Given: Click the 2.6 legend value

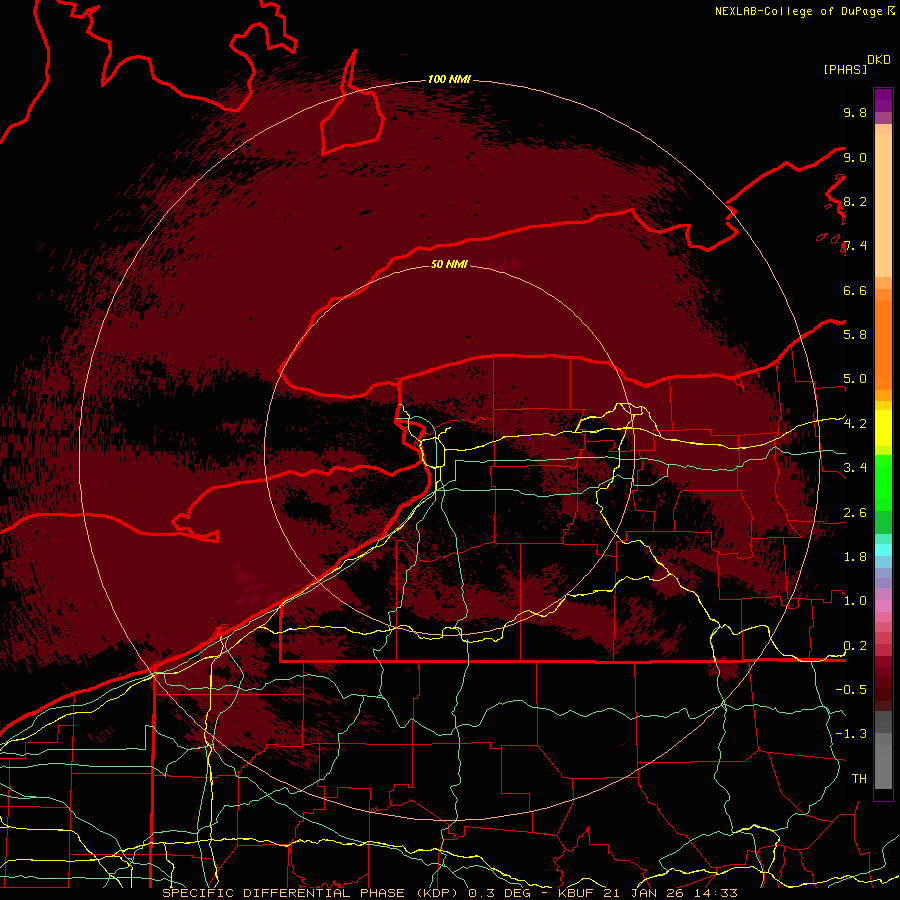Looking at the screenshot, I should pyautogui.click(x=855, y=513).
